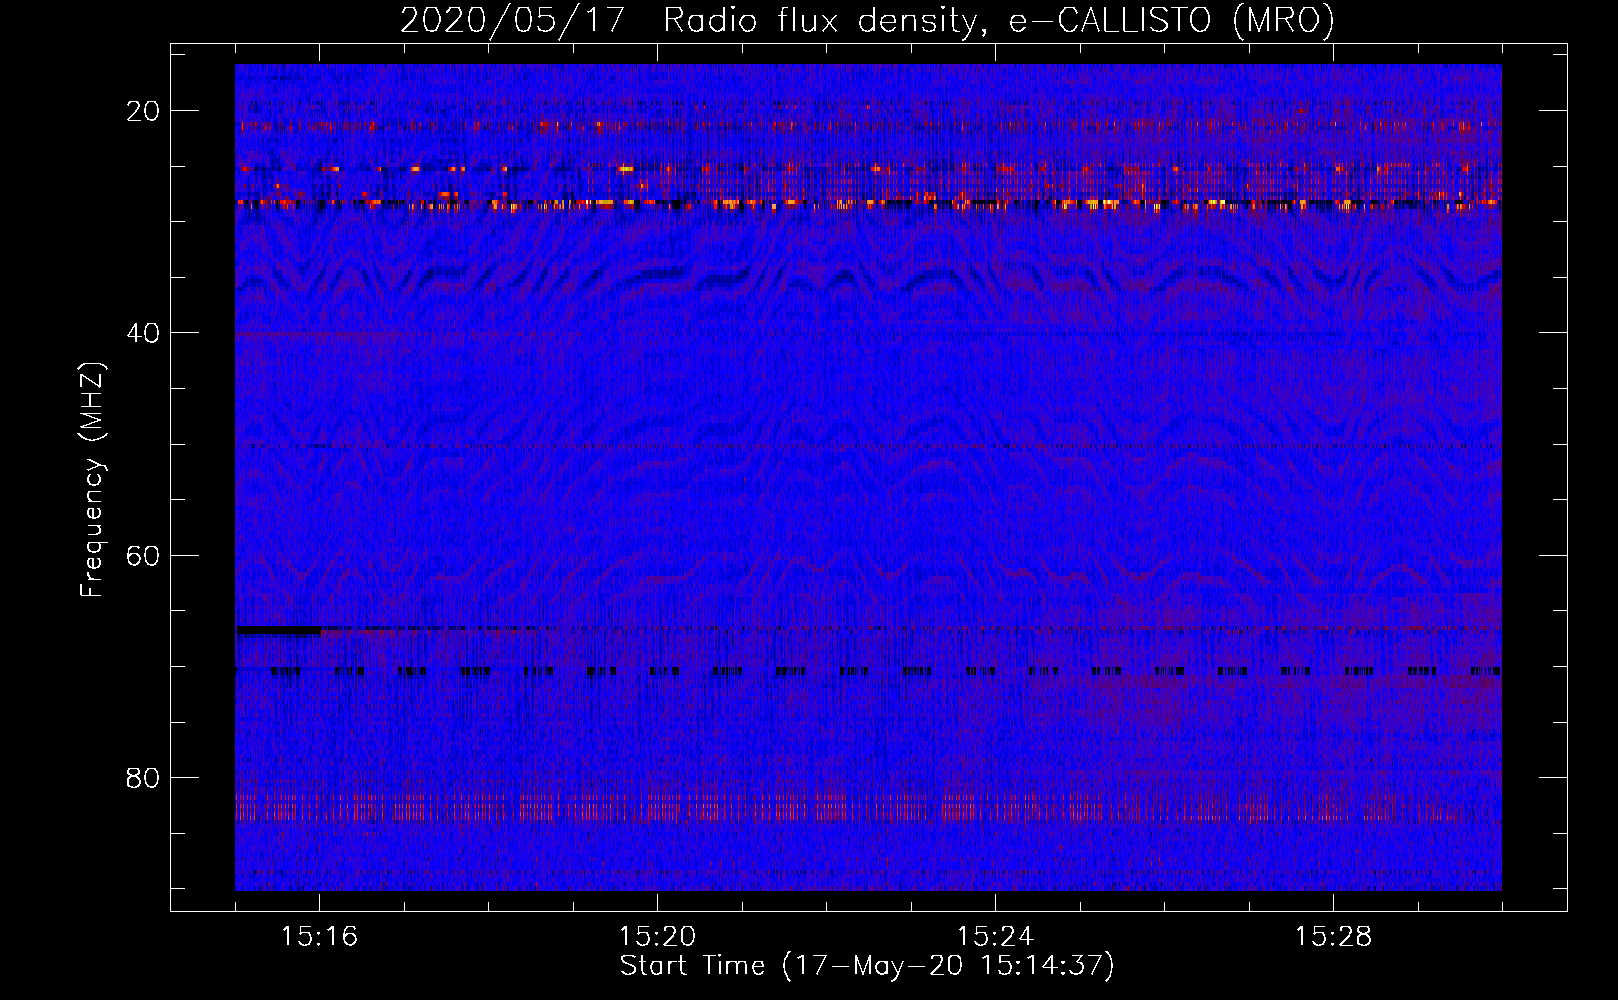Click the 80 MHz tick label
Screen dimensions: 1618x1000
point(143,778)
